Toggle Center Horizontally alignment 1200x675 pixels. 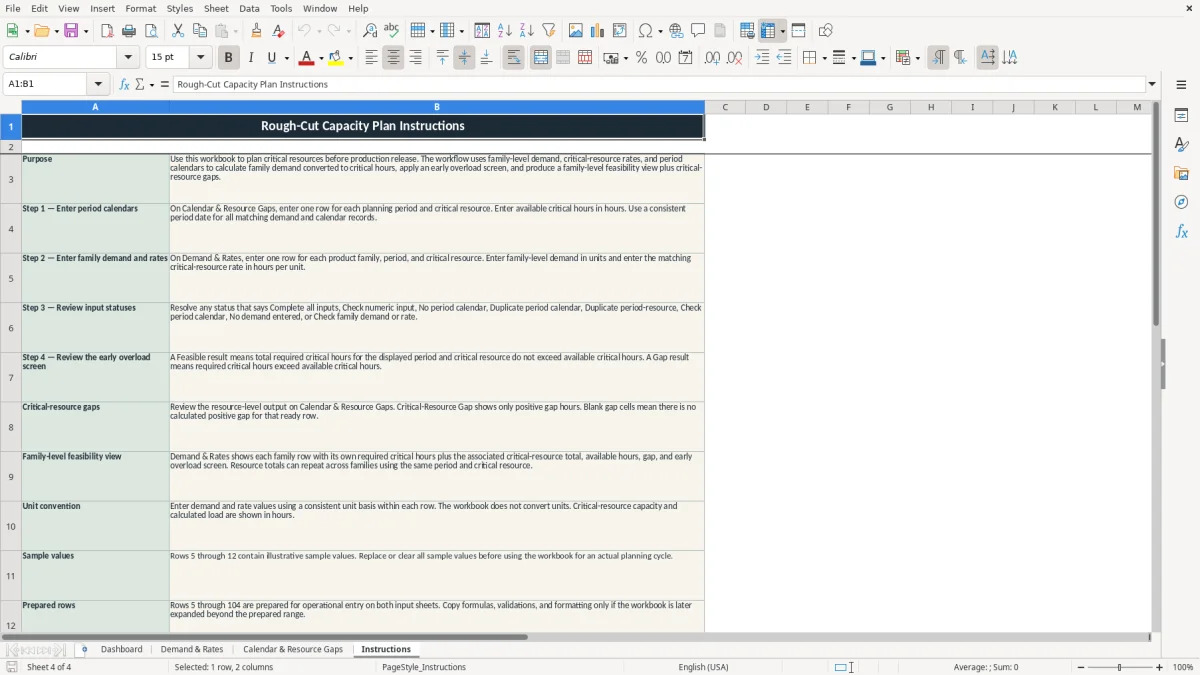click(x=393, y=58)
